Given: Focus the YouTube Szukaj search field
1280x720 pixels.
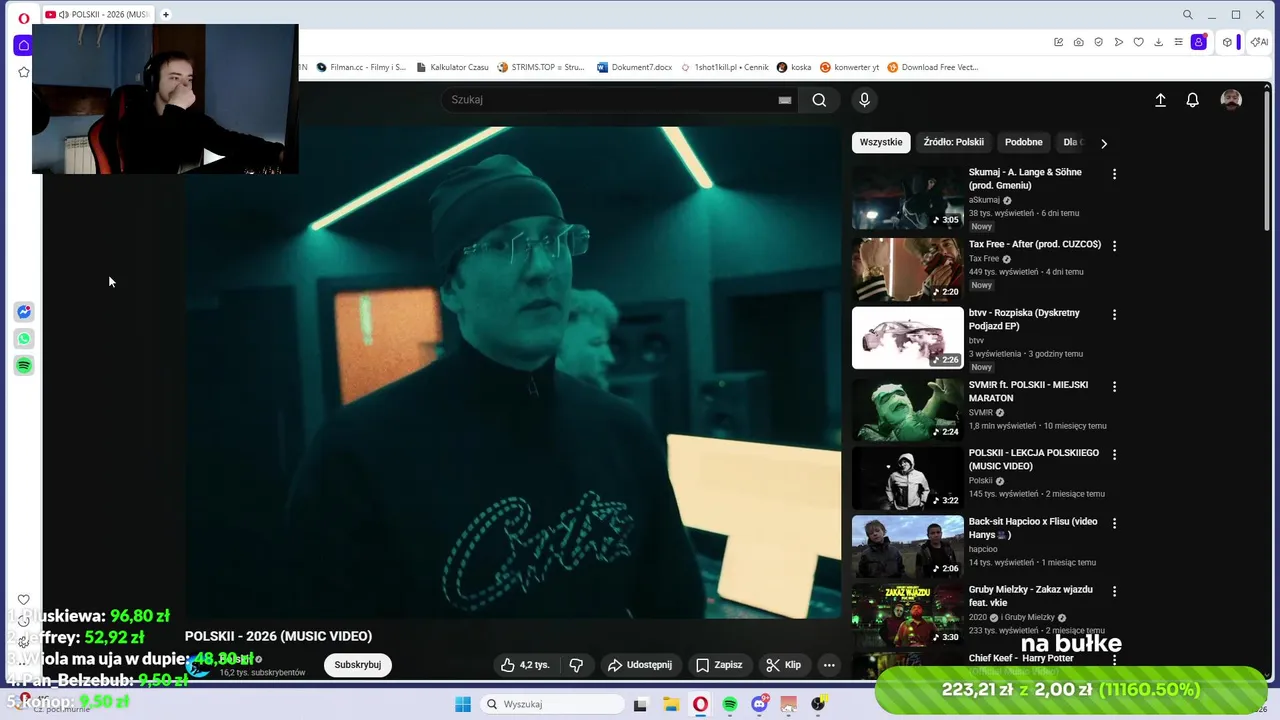Looking at the screenshot, I should (610, 100).
